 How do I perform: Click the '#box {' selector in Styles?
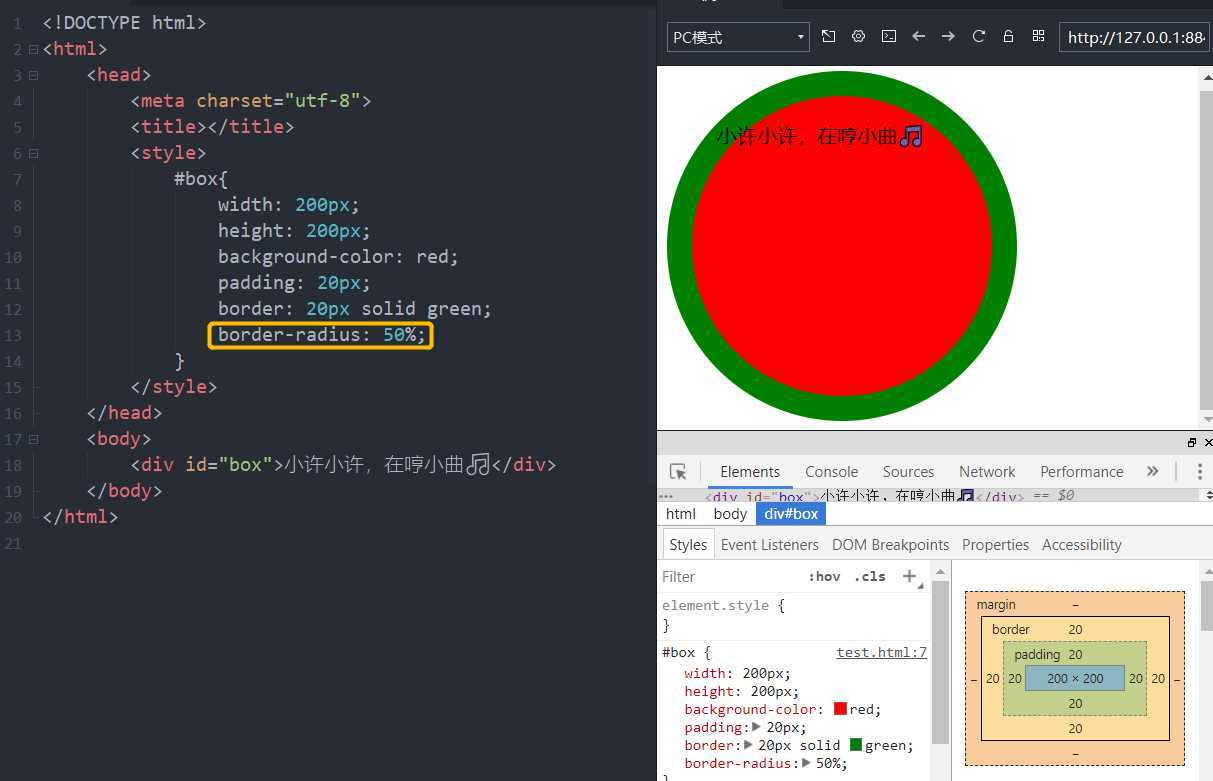pos(686,653)
